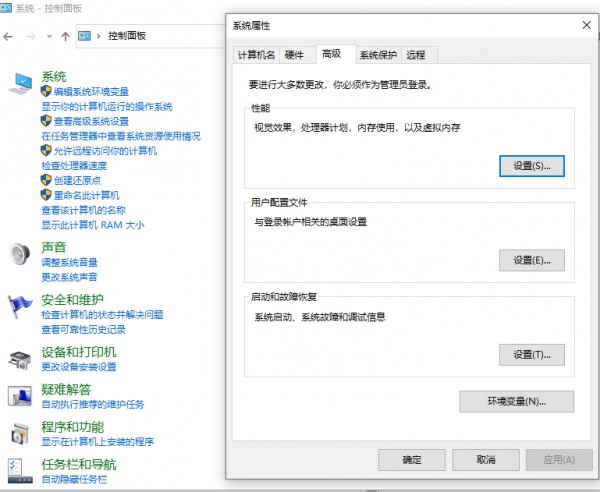This screenshot has height=492, width=600.
Task: Click the Programs and Features icon
Action: (x=20, y=433)
